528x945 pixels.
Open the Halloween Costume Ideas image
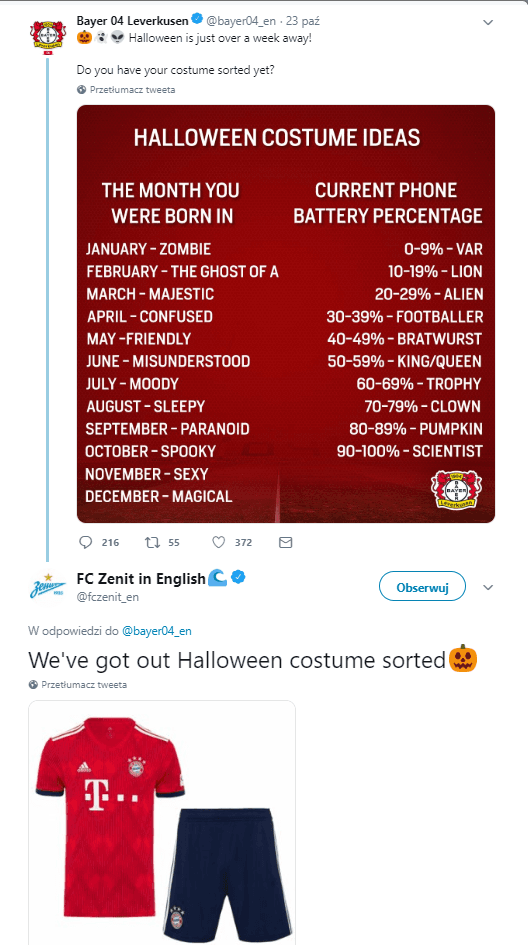(x=286, y=314)
